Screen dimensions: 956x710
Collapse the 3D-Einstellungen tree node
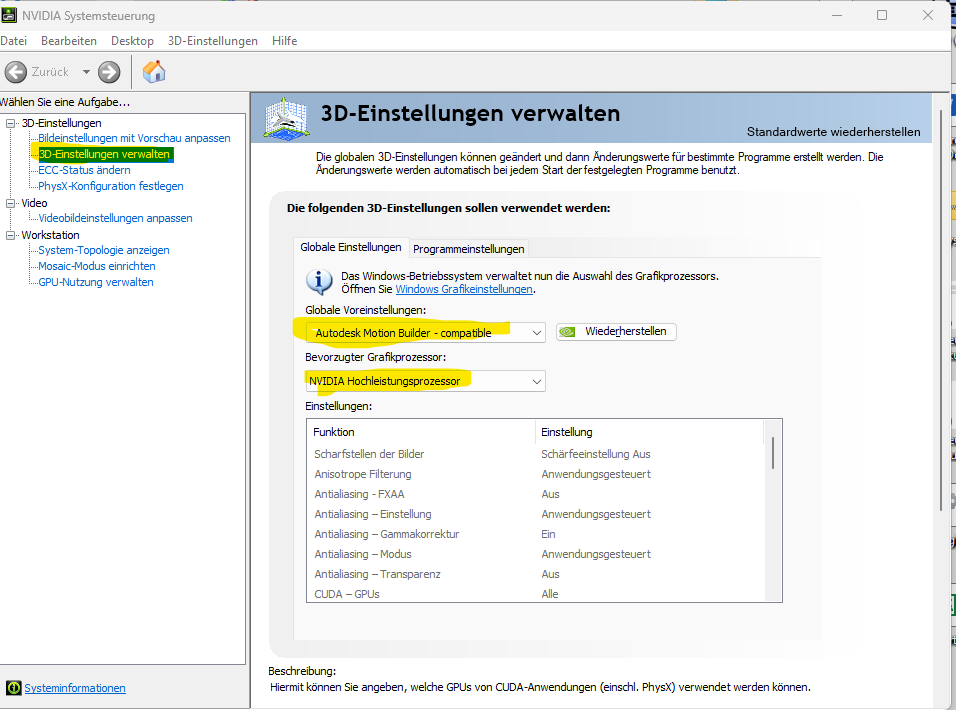click(10, 123)
